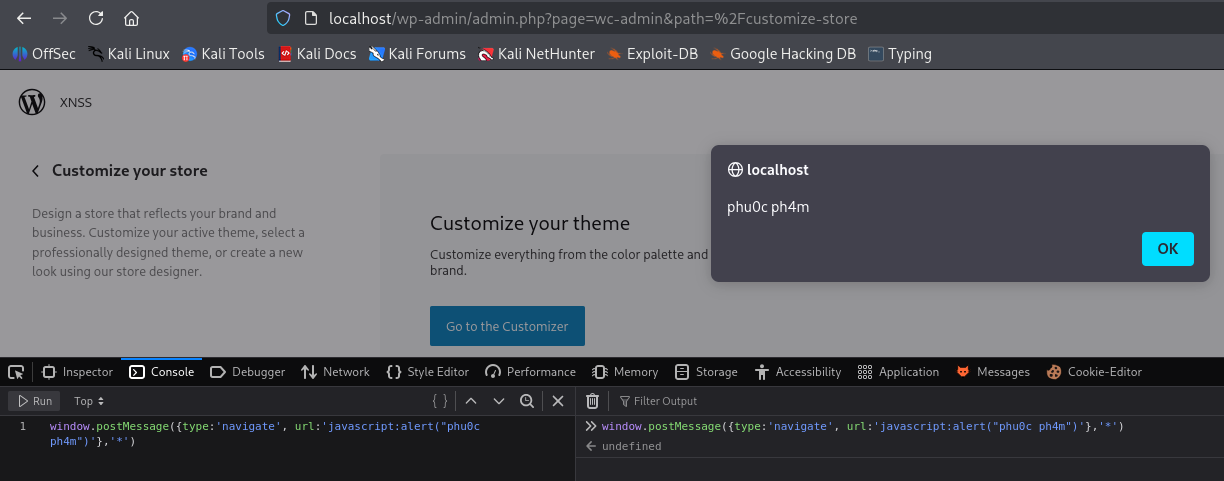Open reverse history search magnifier icon
Viewport: 1224px width, 481px height.
point(527,401)
